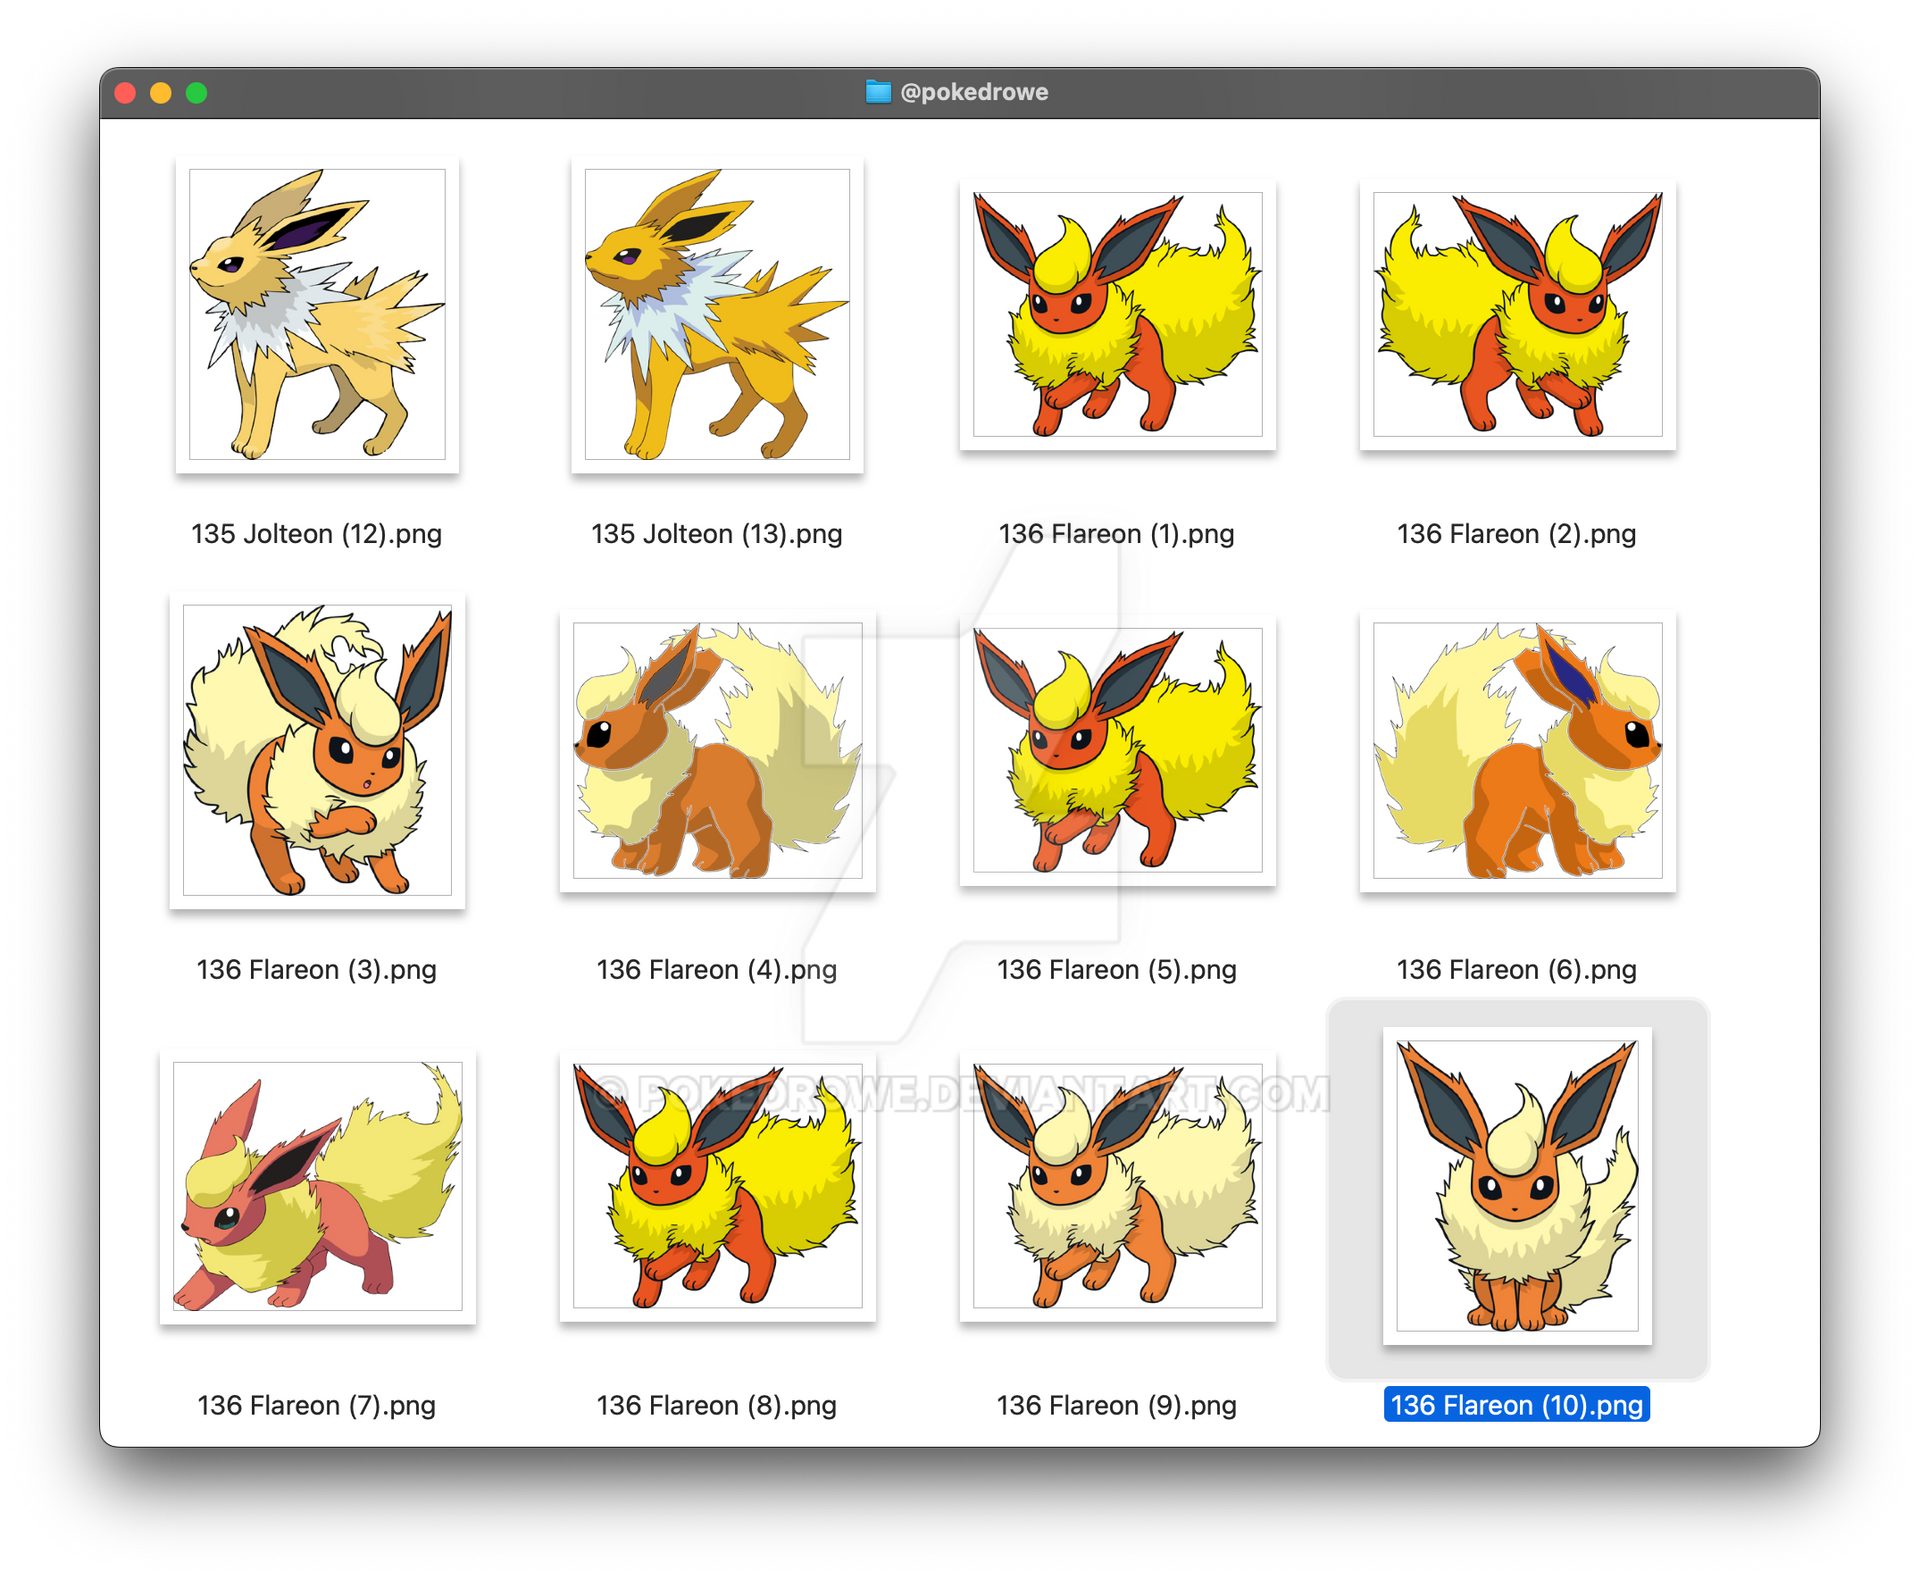
Task: Select the 136 Flareon (4).png thumbnail
Action: click(717, 750)
